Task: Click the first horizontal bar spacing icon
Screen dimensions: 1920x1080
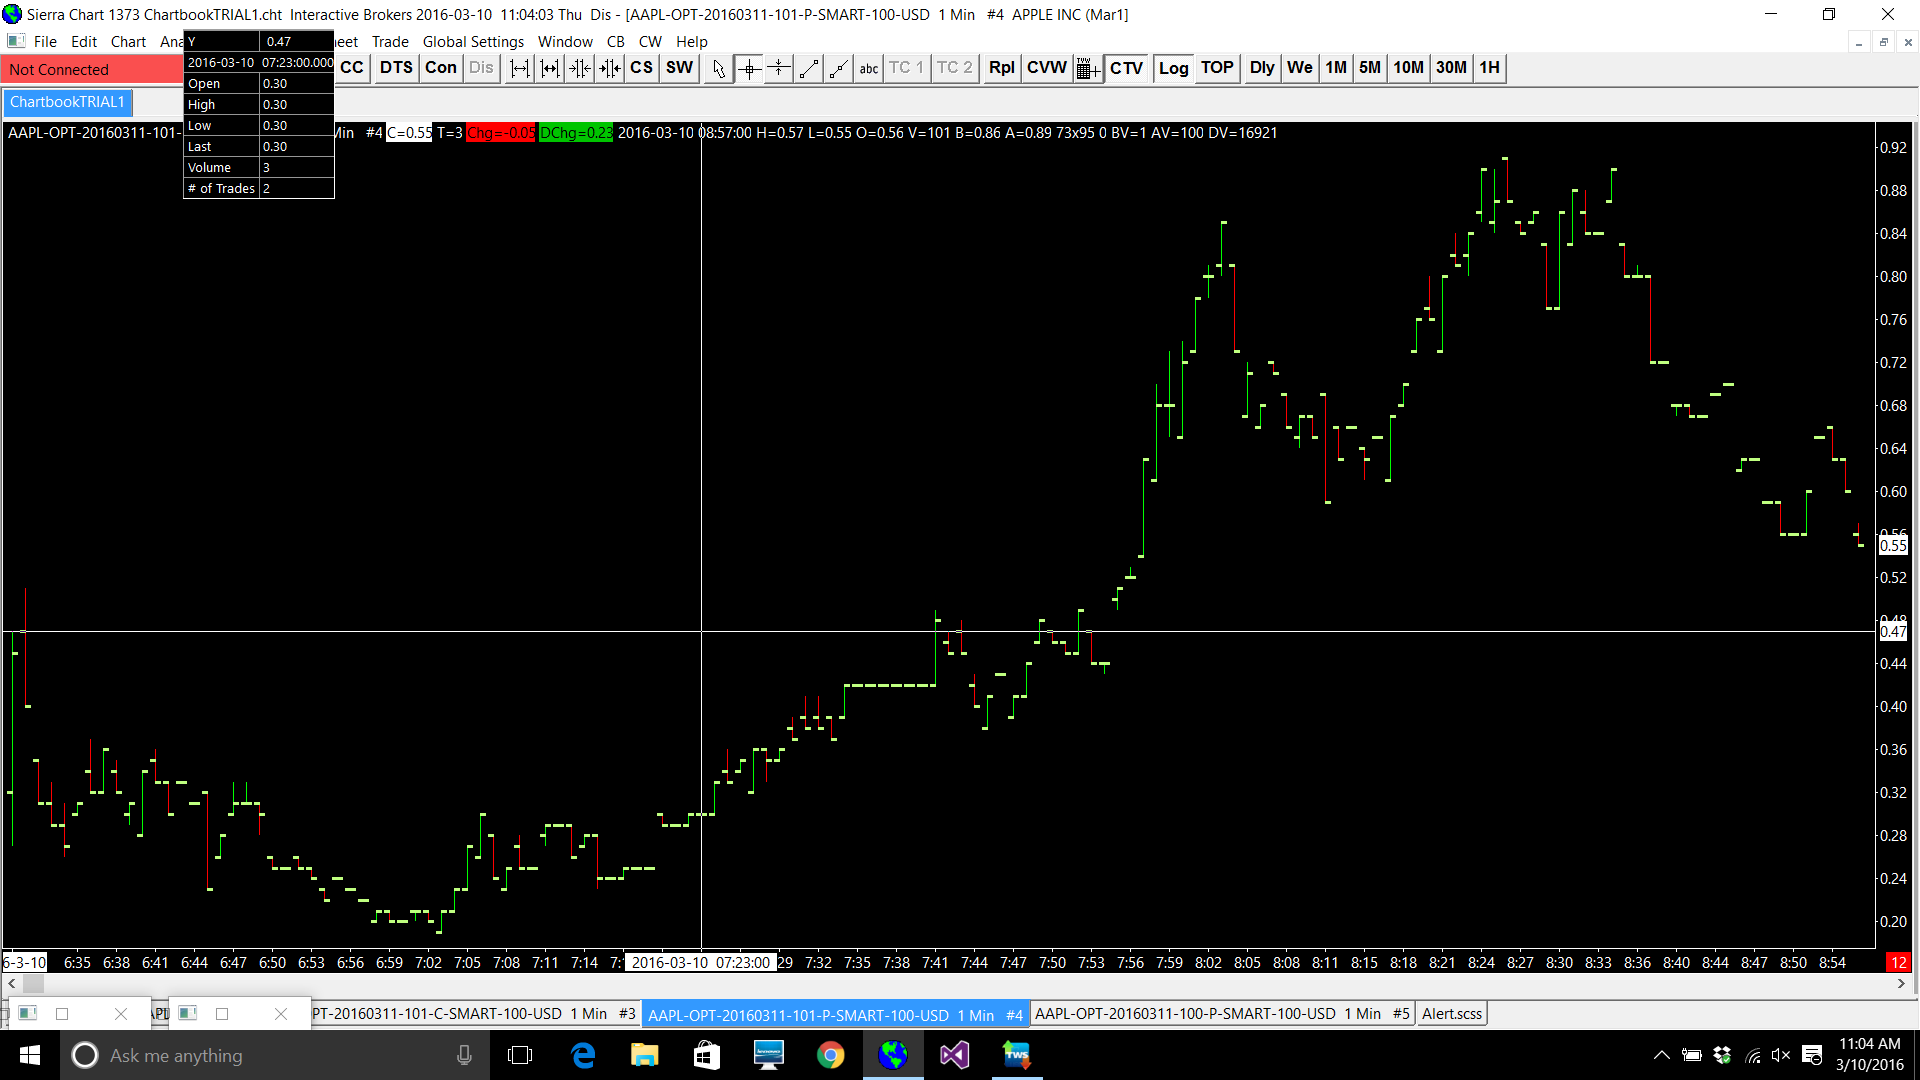Action: click(520, 68)
